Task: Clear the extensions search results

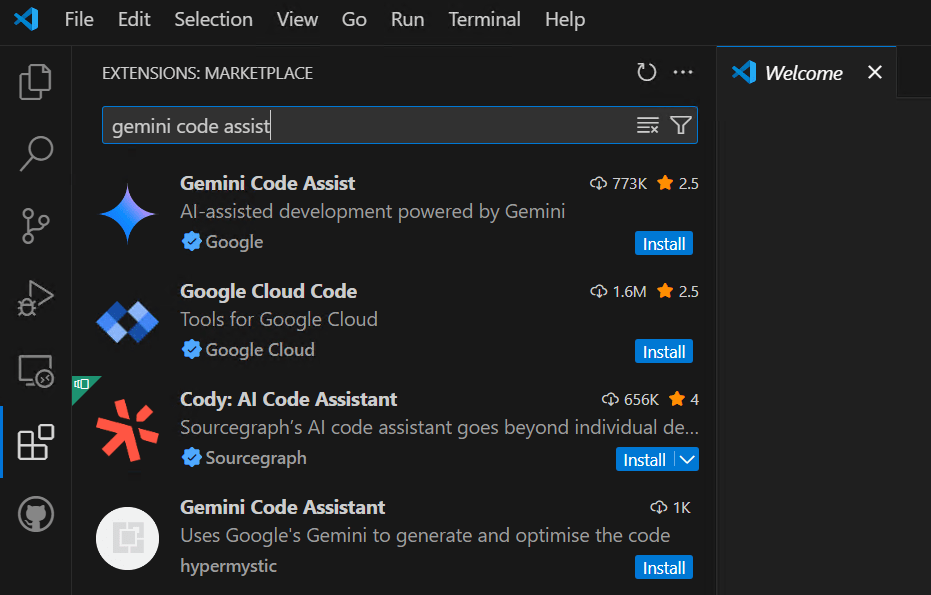Action: pos(648,125)
